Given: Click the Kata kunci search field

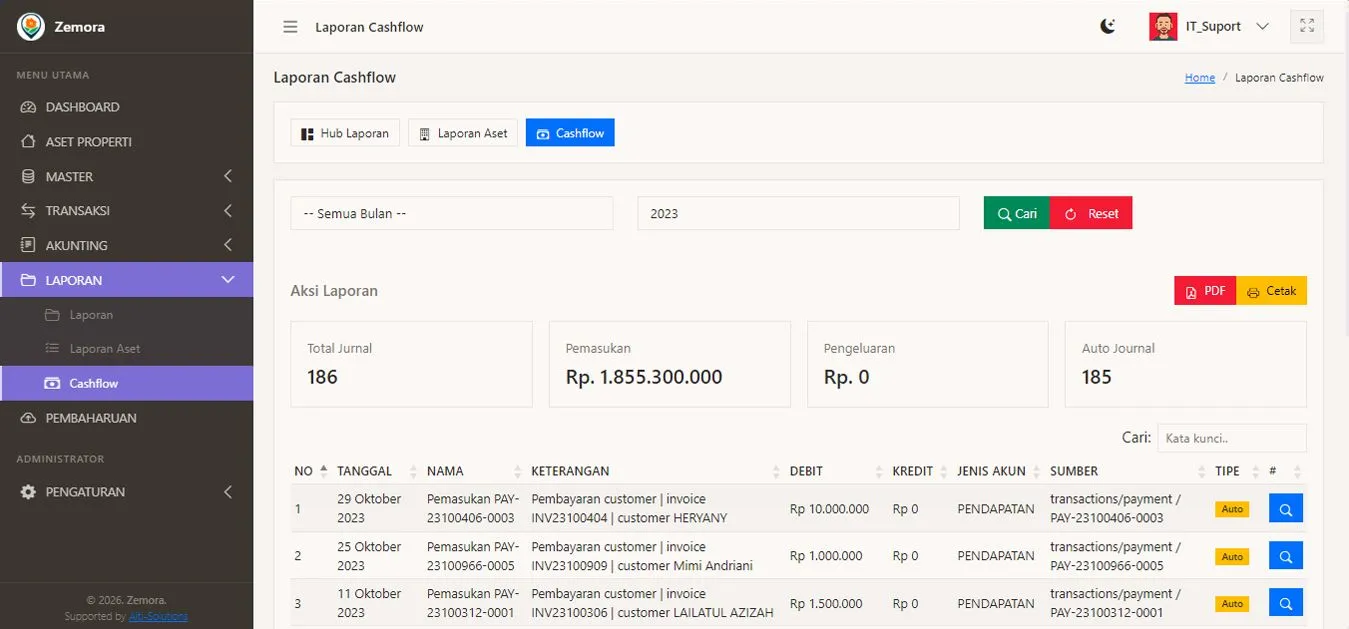Looking at the screenshot, I should click(1231, 438).
